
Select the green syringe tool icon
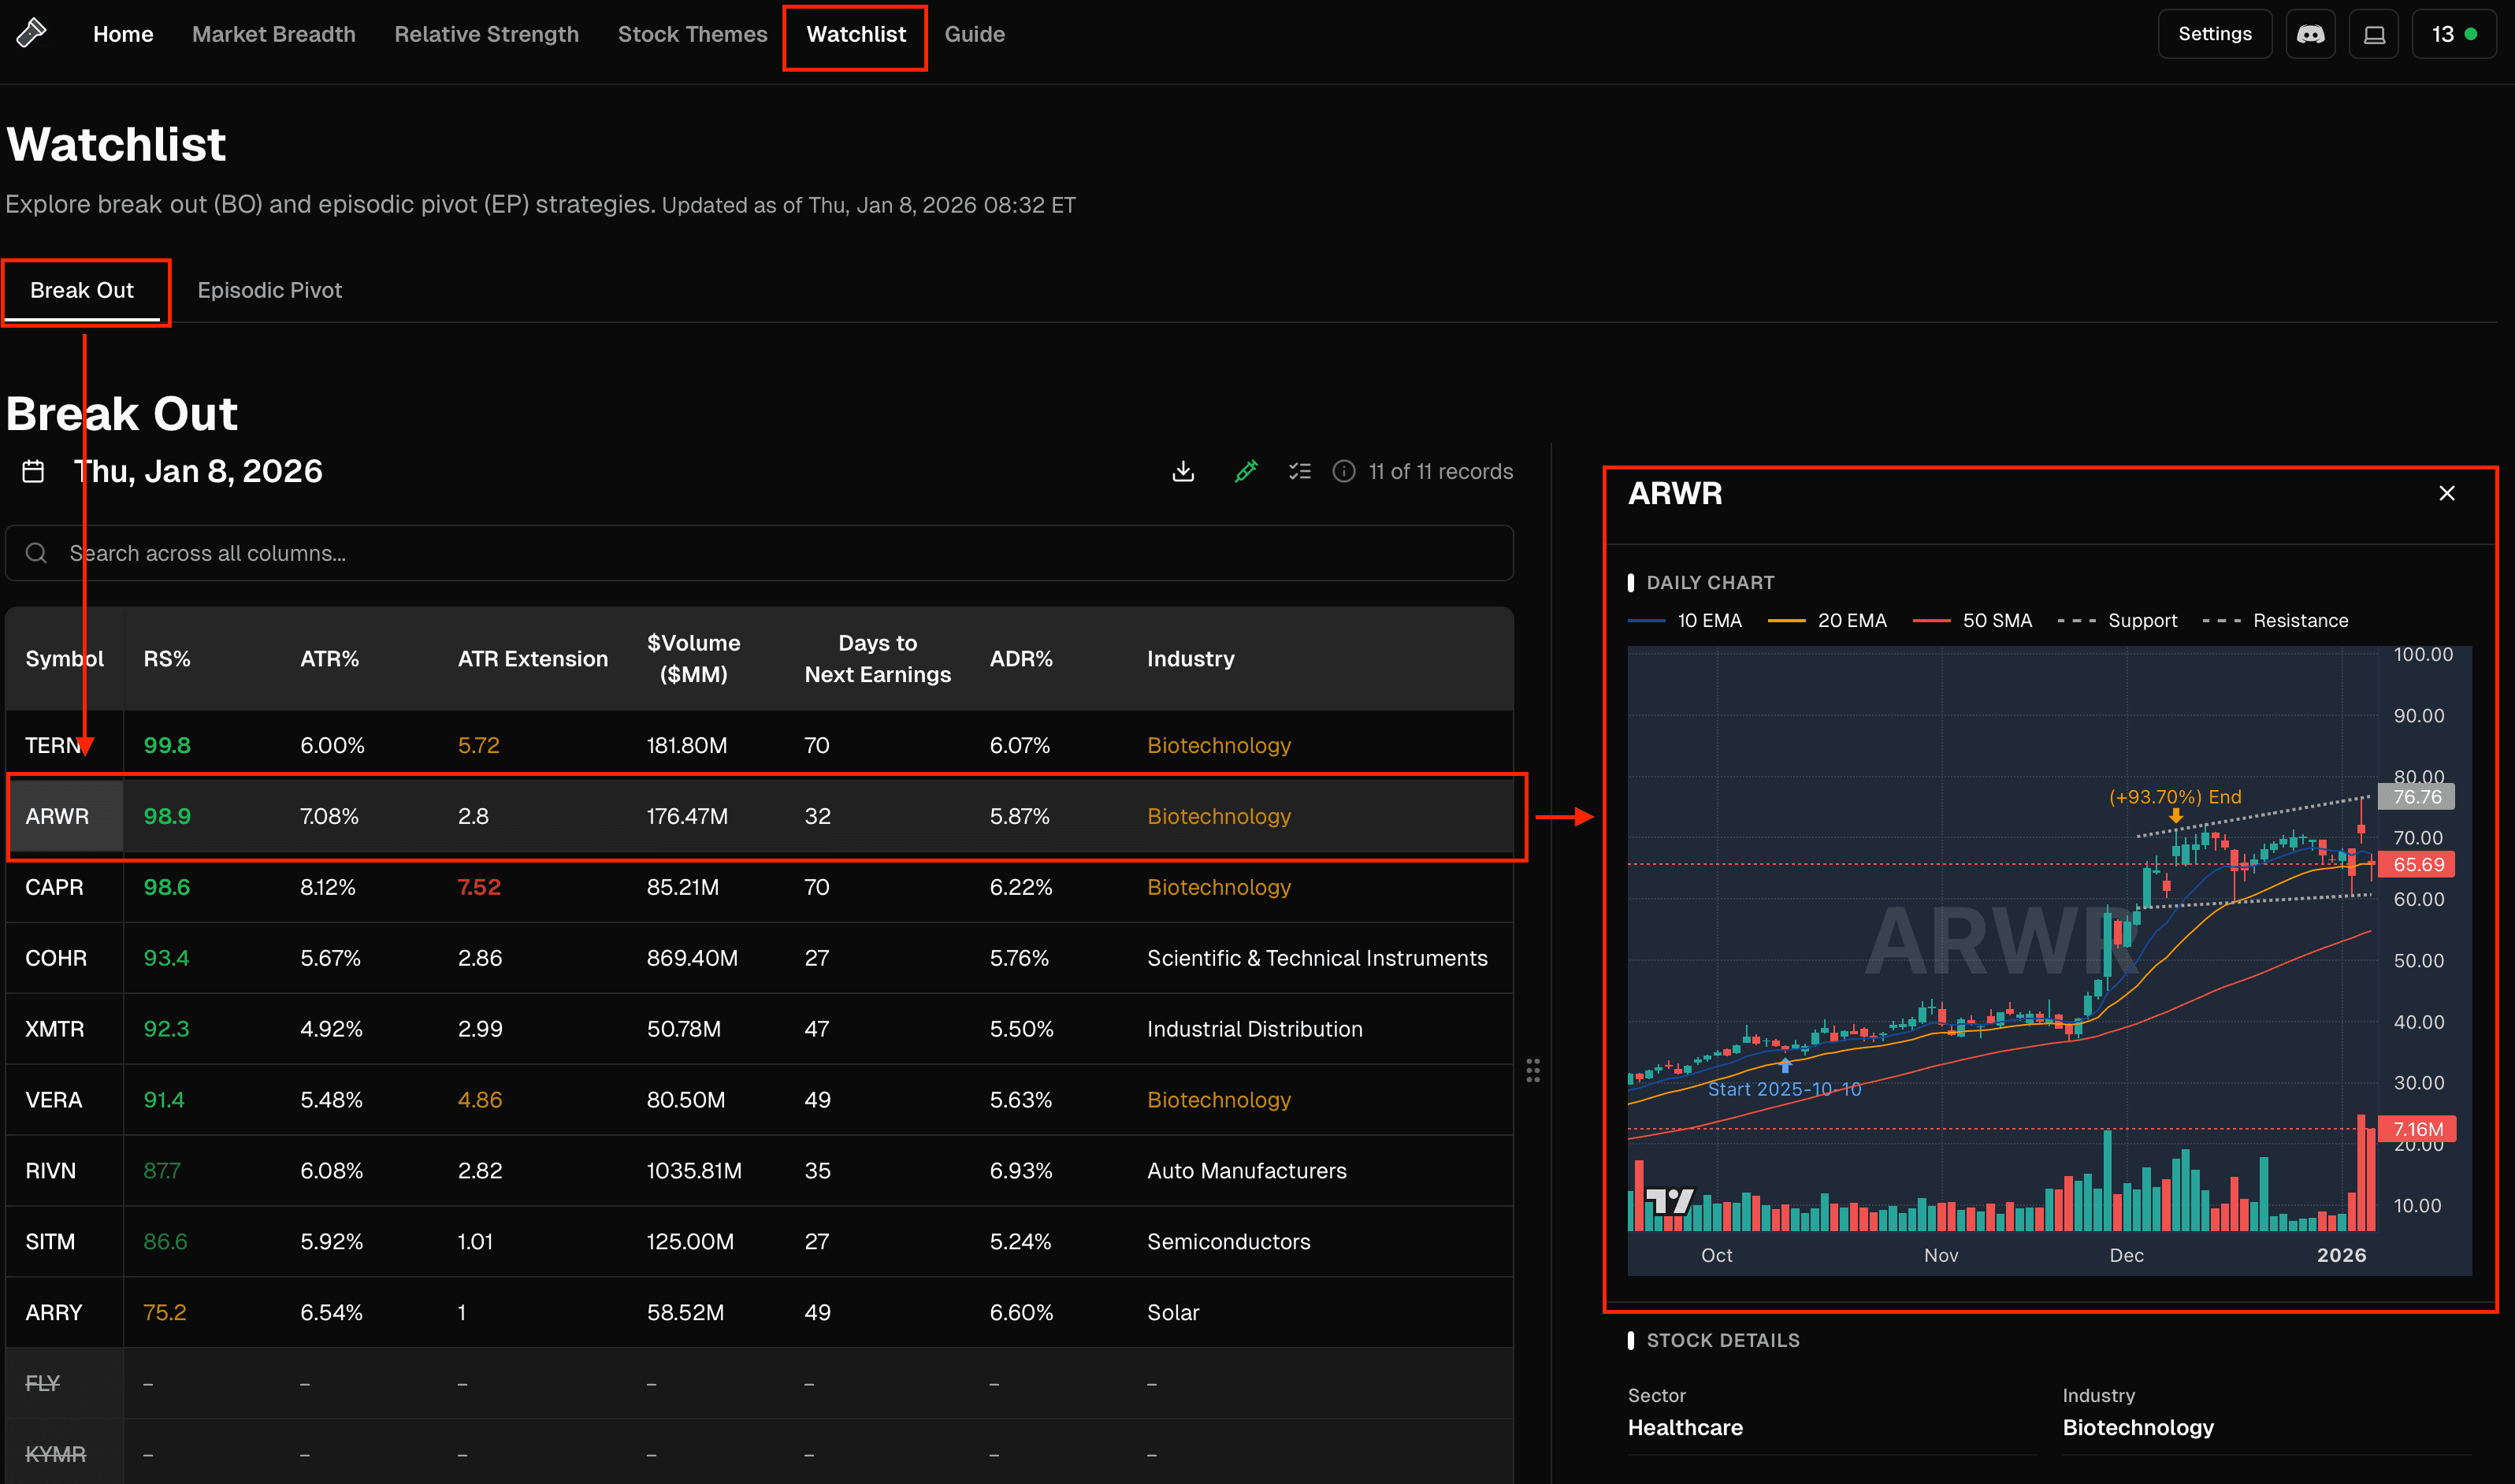(x=1246, y=471)
